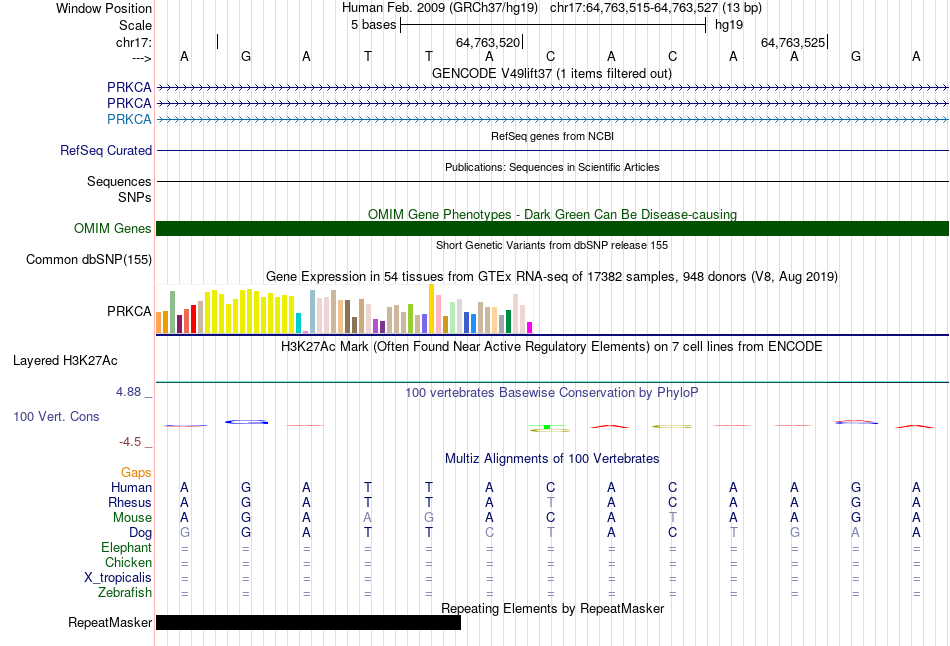The height and width of the screenshot is (646, 950).
Task: Click the cyan bar in the GTEx chart
Action: click(x=299, y=323)
